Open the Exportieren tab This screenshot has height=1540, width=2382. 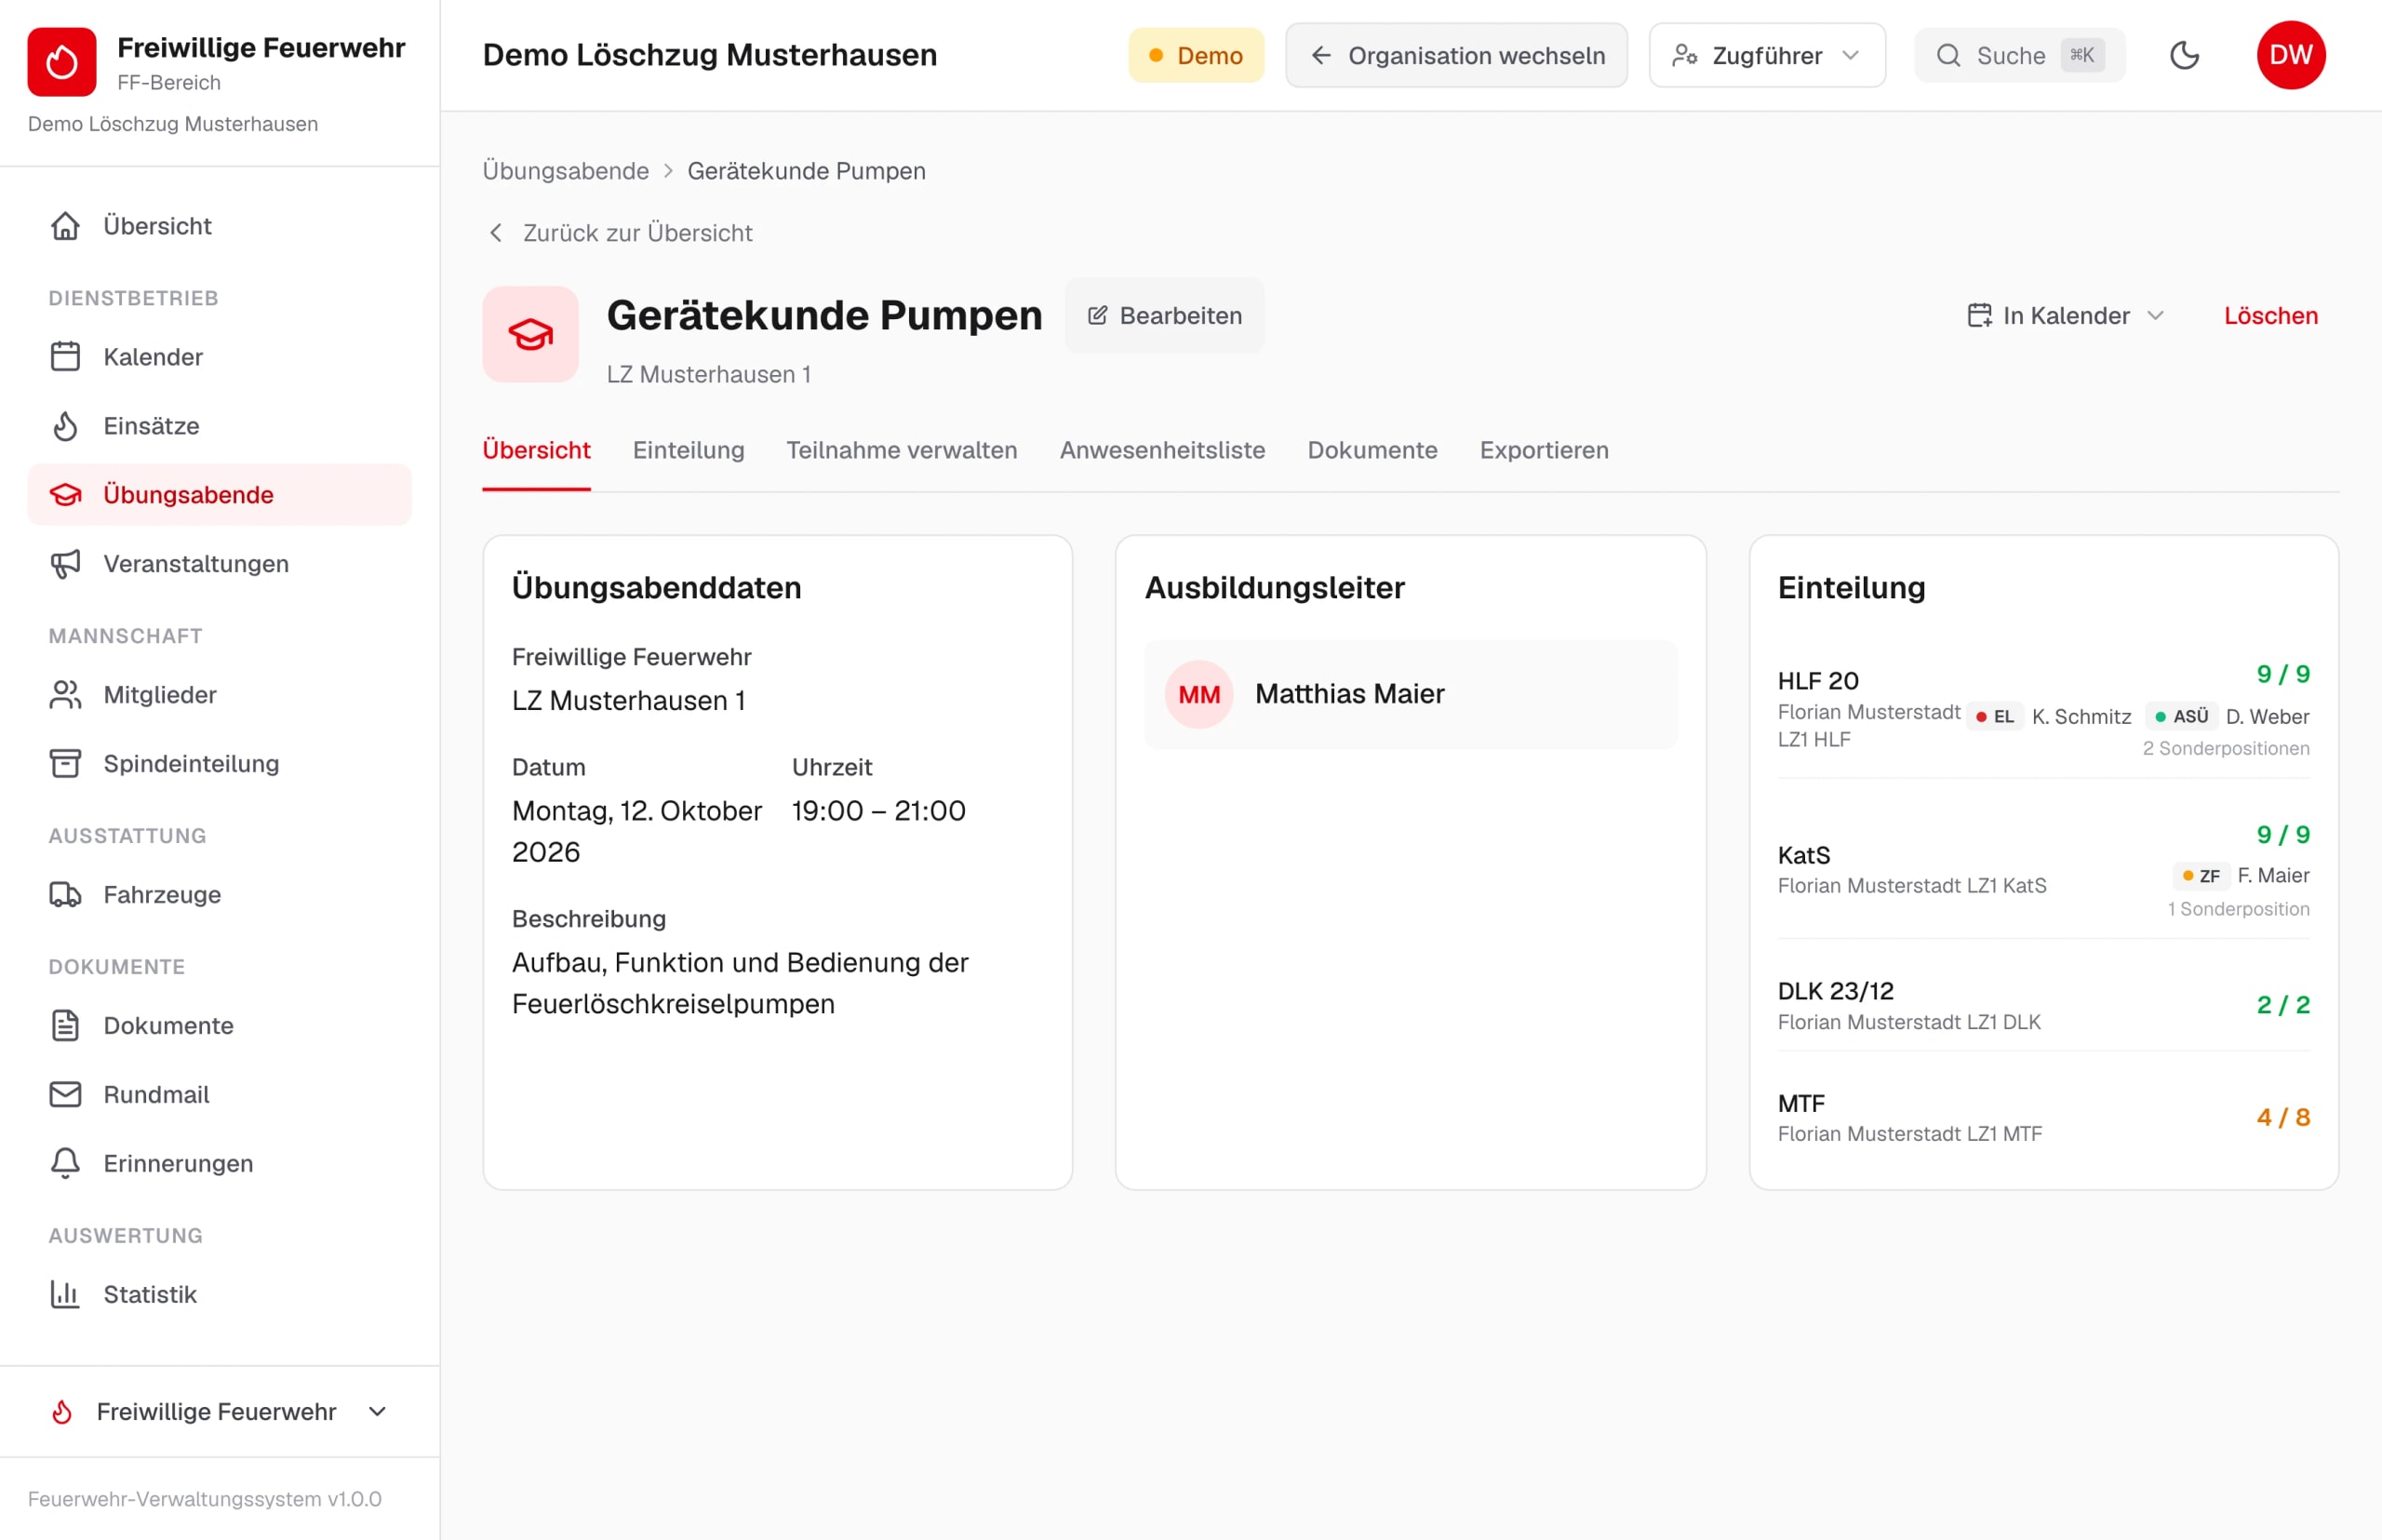click(1544, 450)
